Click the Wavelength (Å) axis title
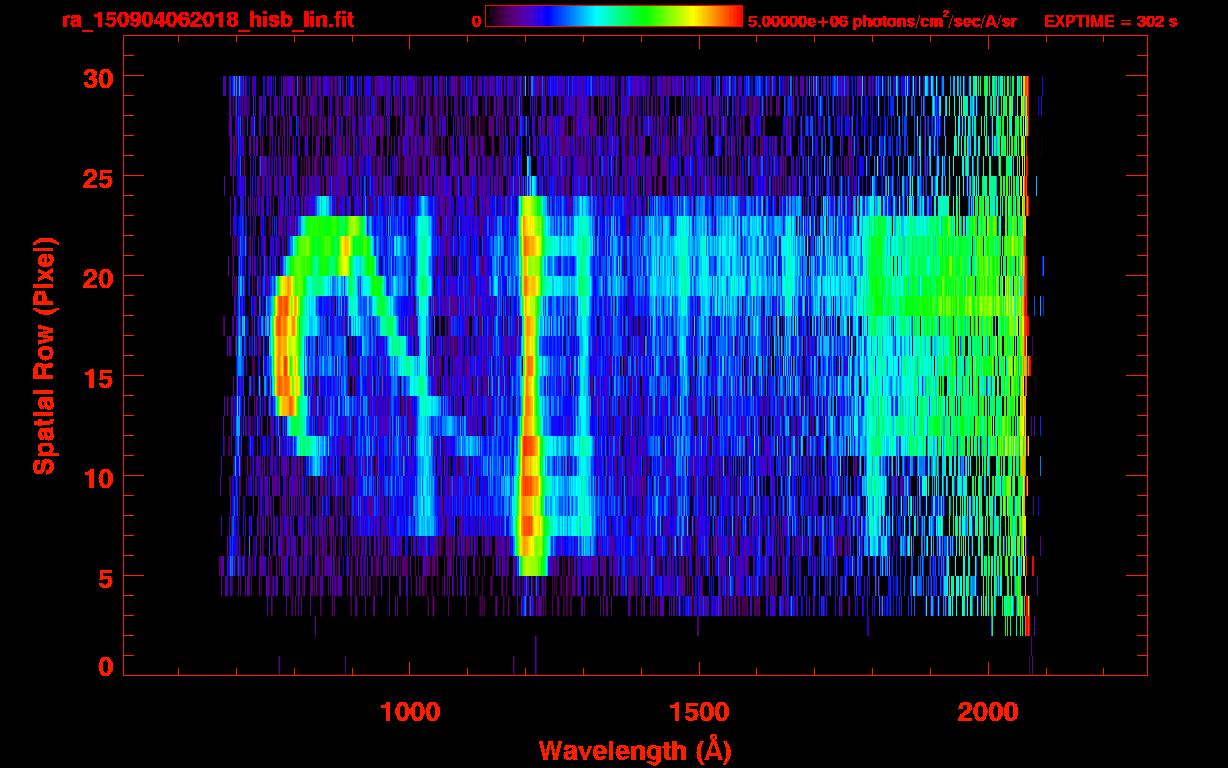 [642, 750]
